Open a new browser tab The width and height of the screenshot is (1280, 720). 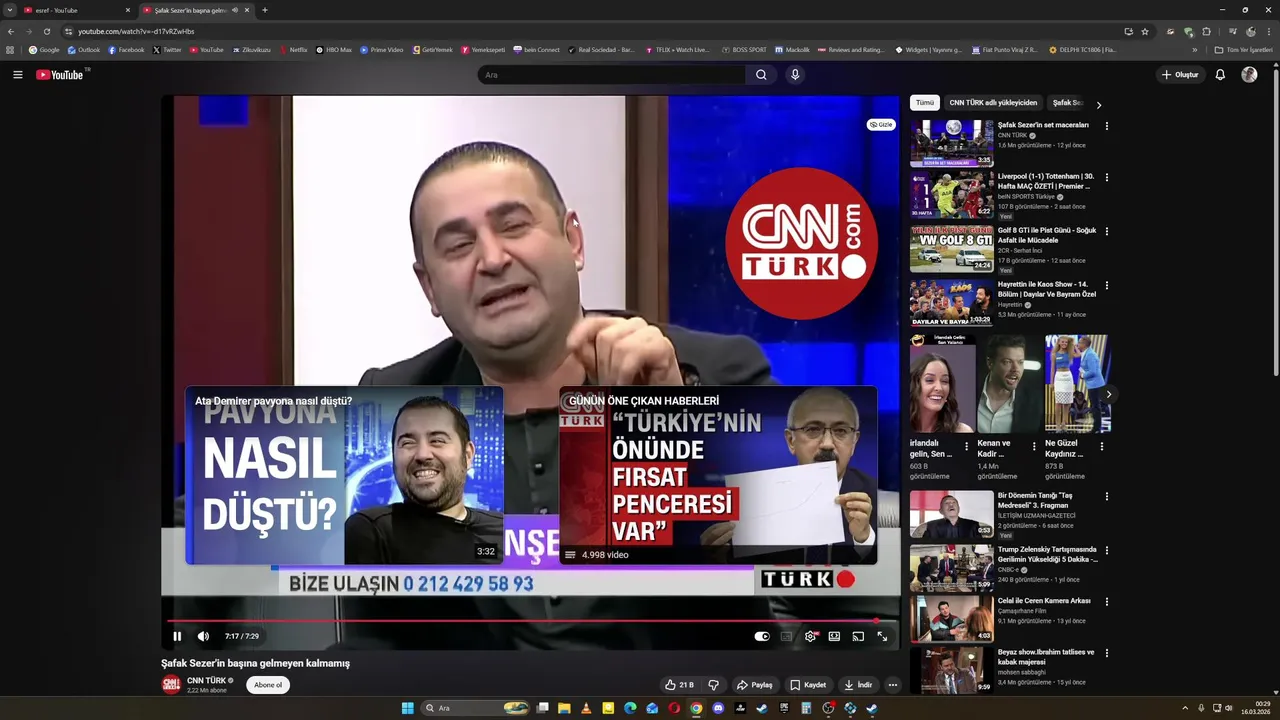point(264,10)
